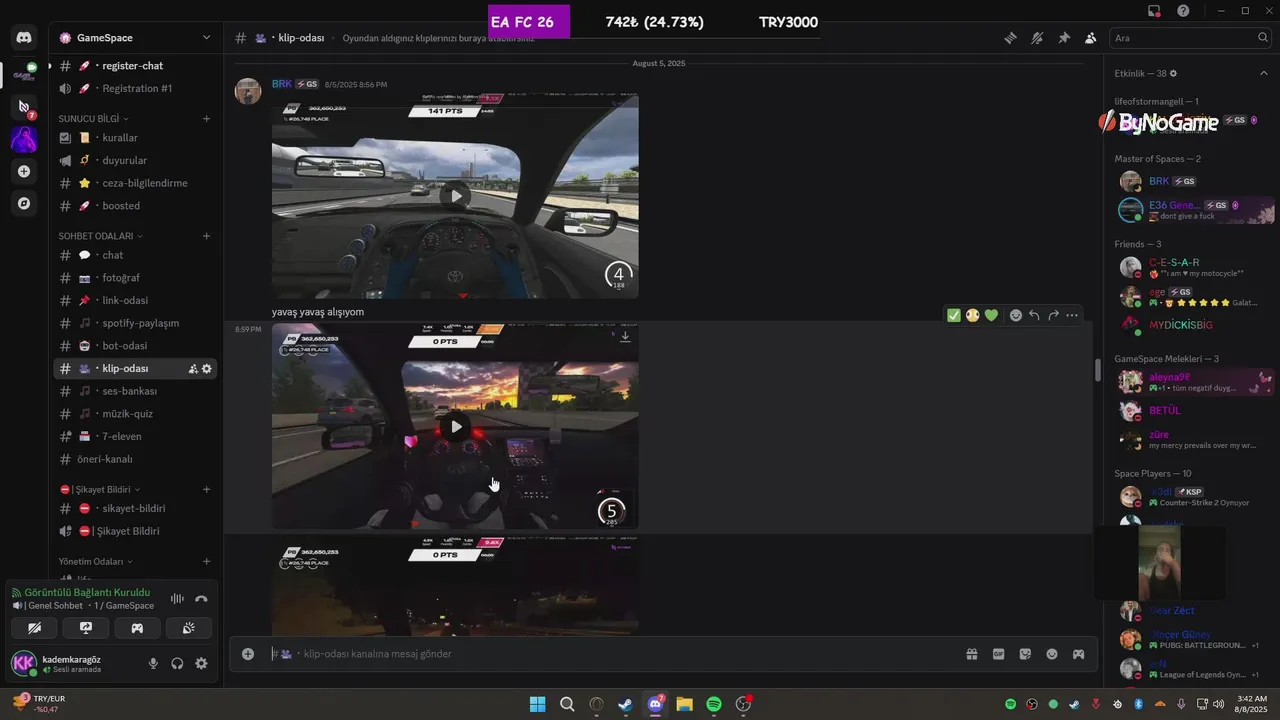
Task: Toggle channel notification mute bell
Action: (1037, 38)
